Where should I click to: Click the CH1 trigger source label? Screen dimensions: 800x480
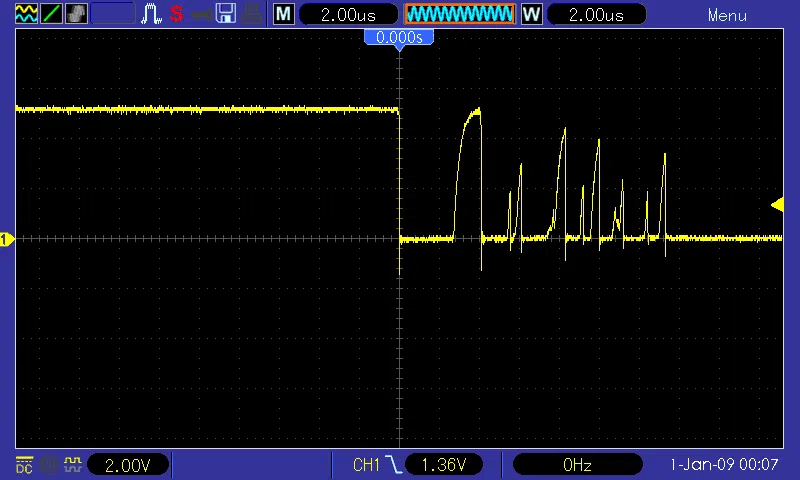tap(366, 465)
